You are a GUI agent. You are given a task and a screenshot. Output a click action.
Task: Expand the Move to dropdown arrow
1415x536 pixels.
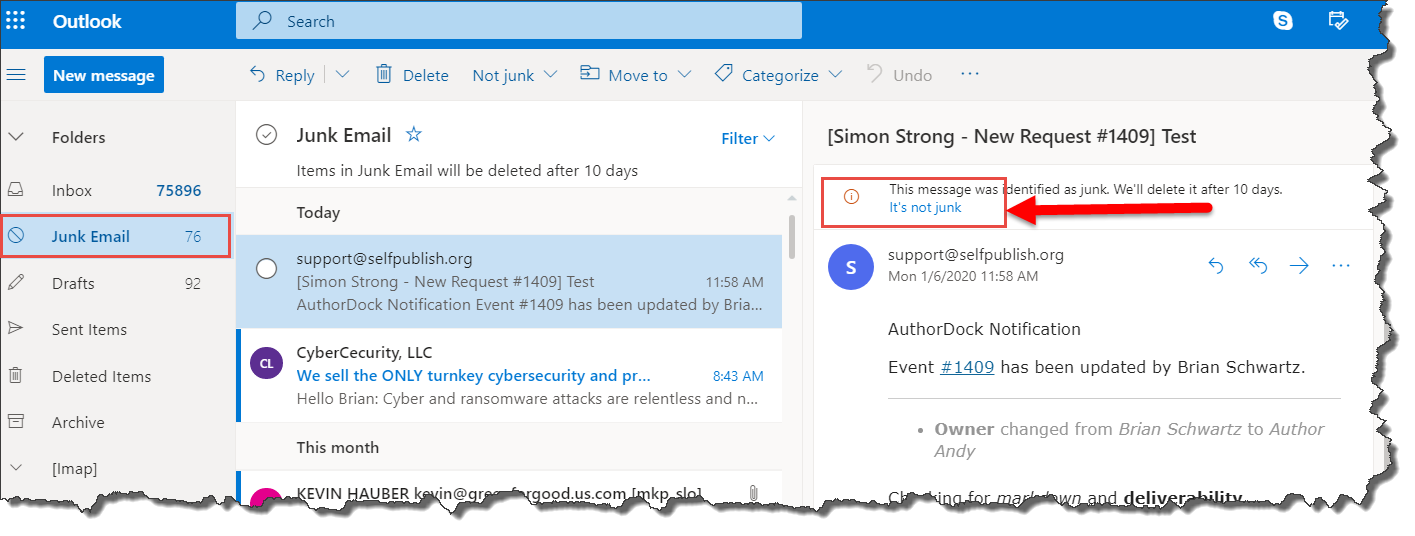684,74
